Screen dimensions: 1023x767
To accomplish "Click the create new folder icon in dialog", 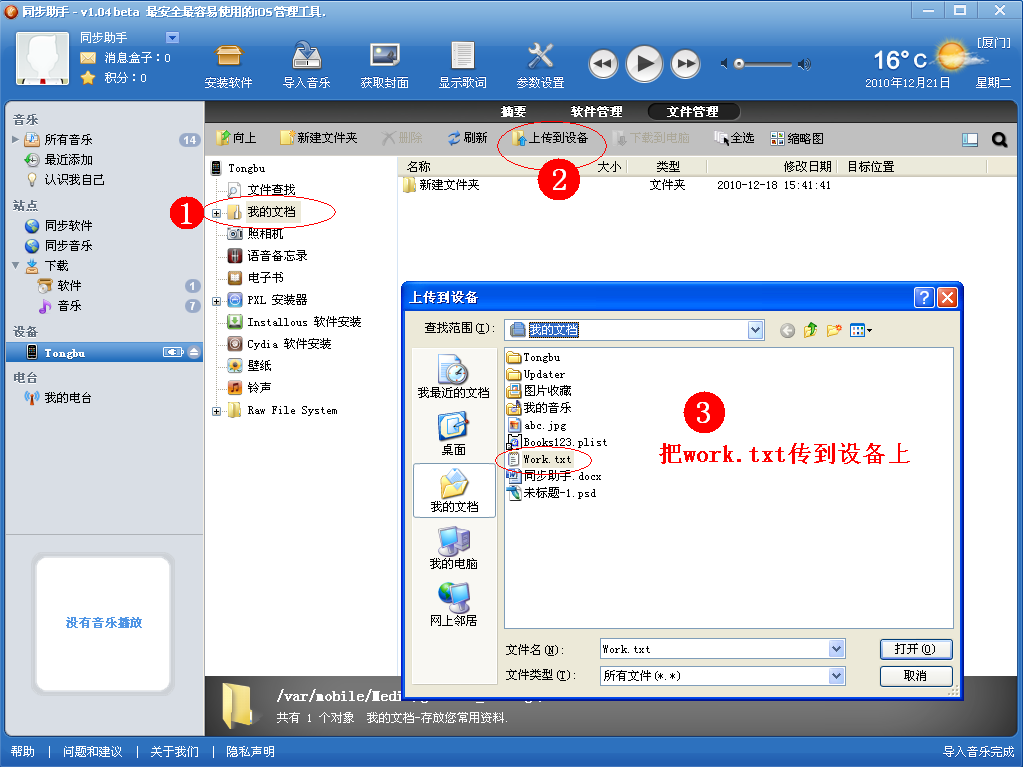I will (x=833, y=330).
